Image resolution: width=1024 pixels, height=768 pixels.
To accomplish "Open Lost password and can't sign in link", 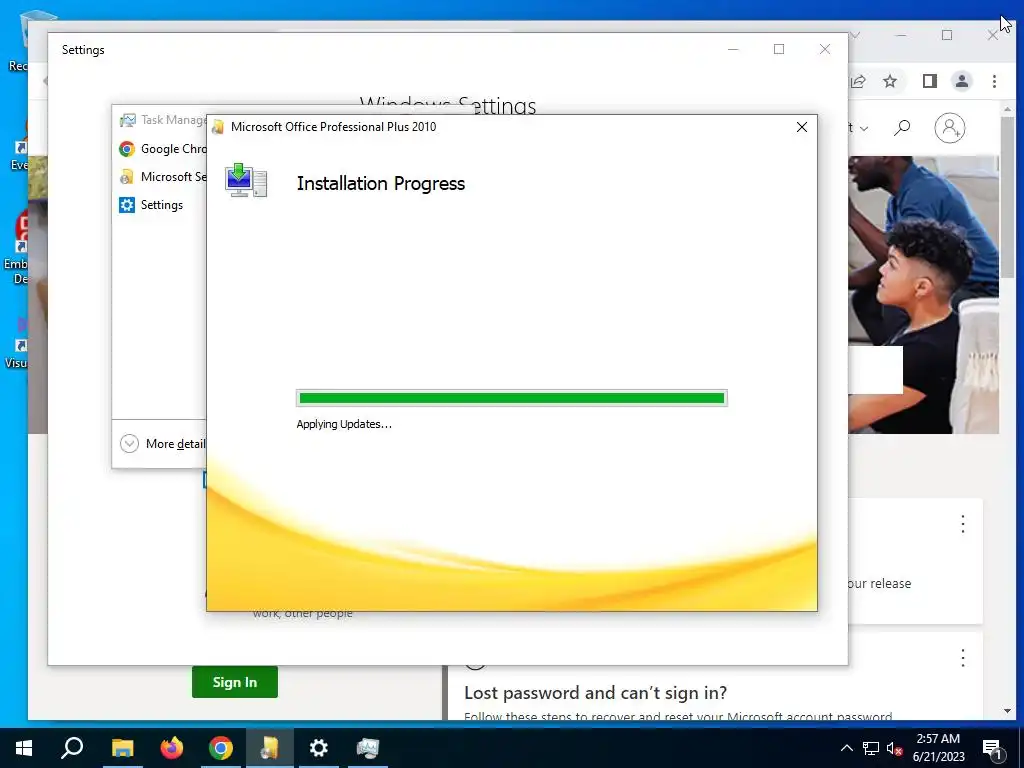I will coord(595,692).
